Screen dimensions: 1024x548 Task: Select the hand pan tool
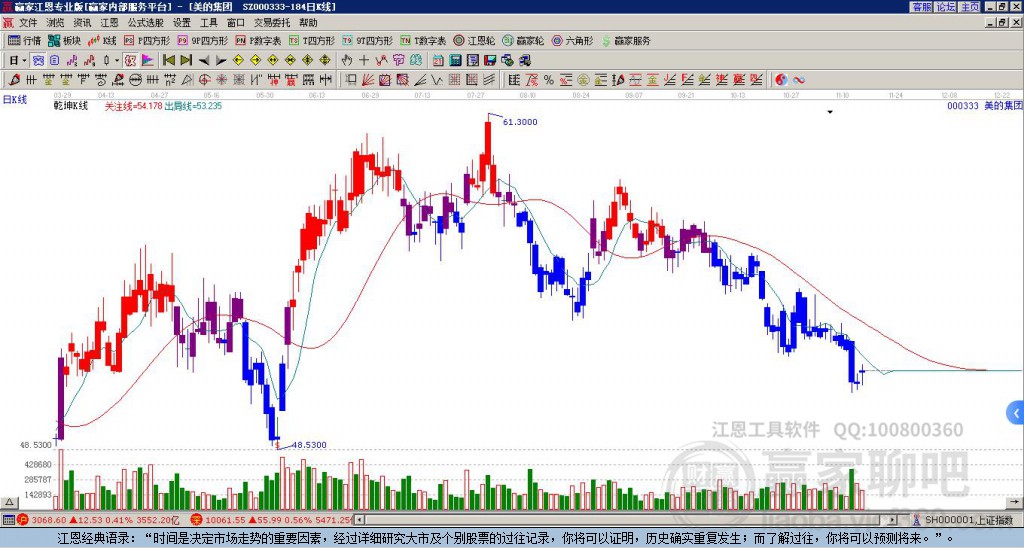(347, 60)
